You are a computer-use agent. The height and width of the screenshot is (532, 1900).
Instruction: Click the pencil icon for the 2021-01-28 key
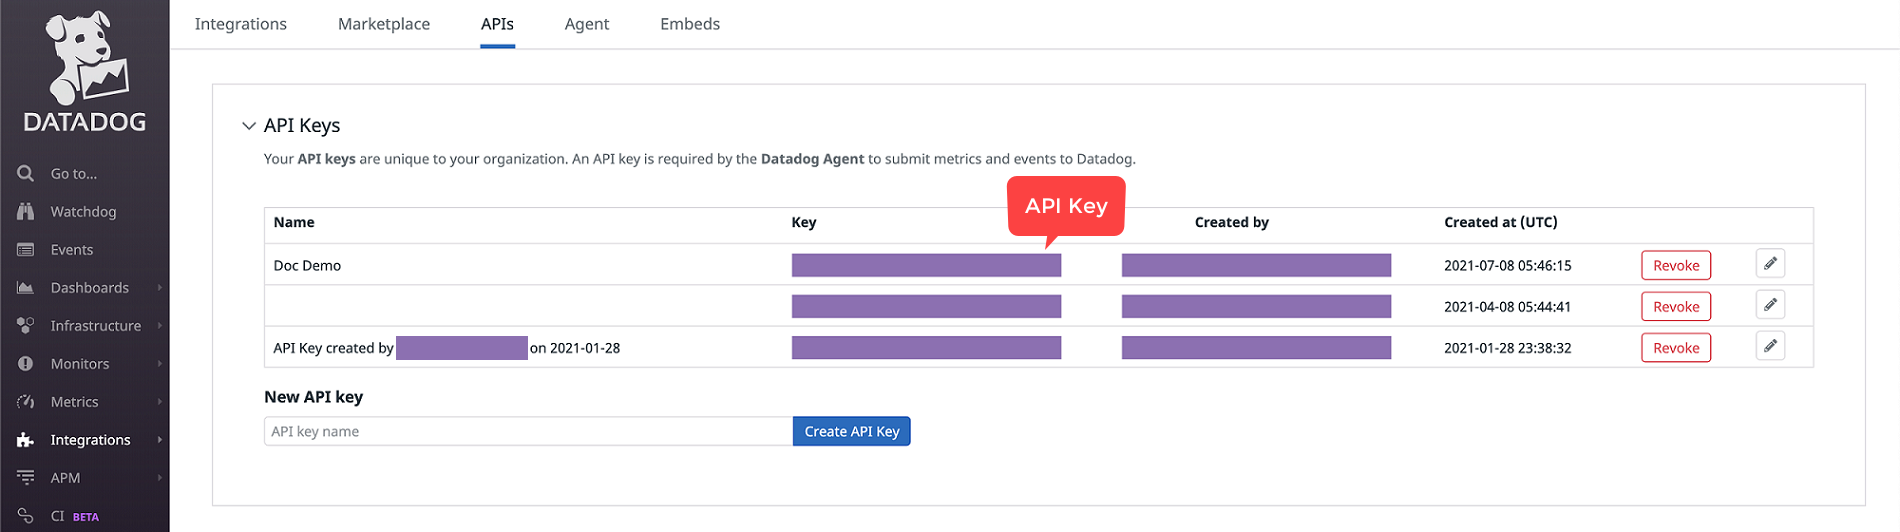[1770, 347]
